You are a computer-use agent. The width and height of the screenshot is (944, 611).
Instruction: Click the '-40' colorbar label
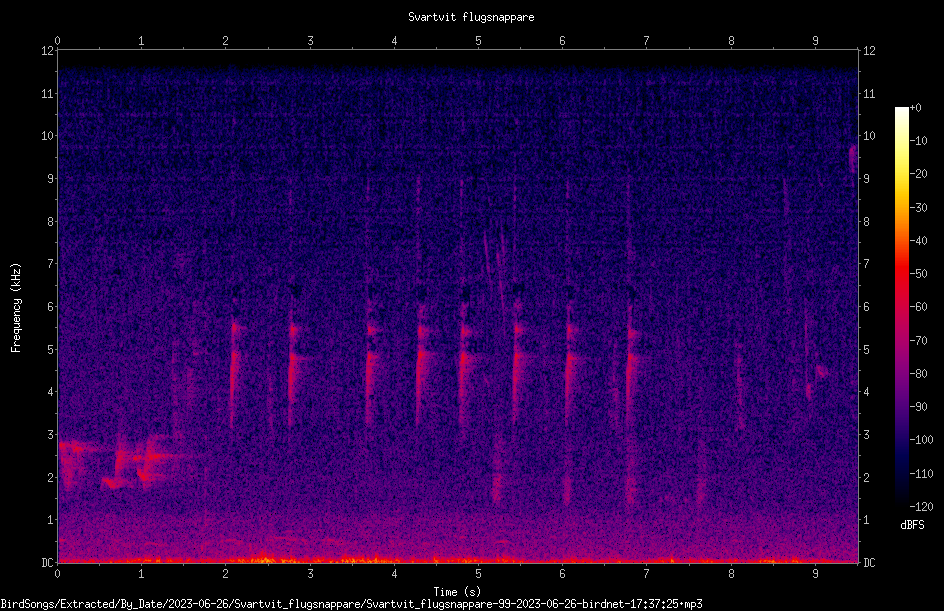918,241
